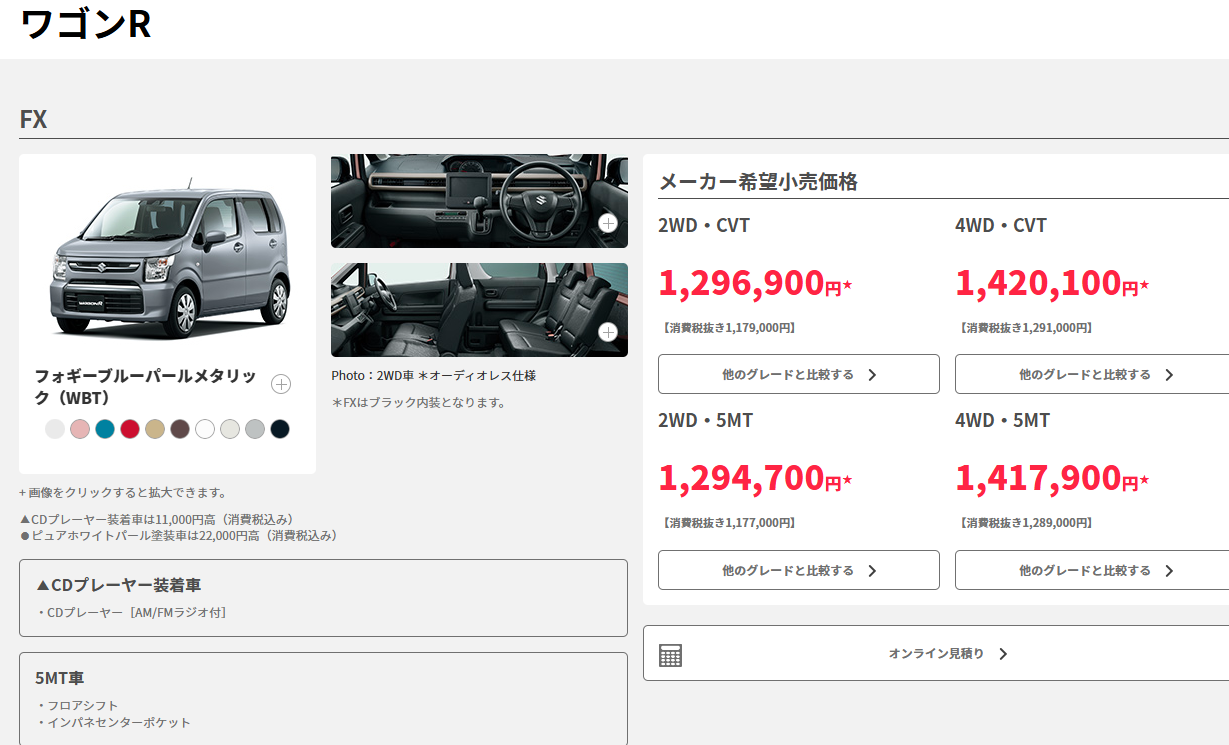Image resolution: width=1229 pixels, height=745 pixels.
Task: Select the pure white color swatch
Action: pyautogui.click(x=205, y=429)
